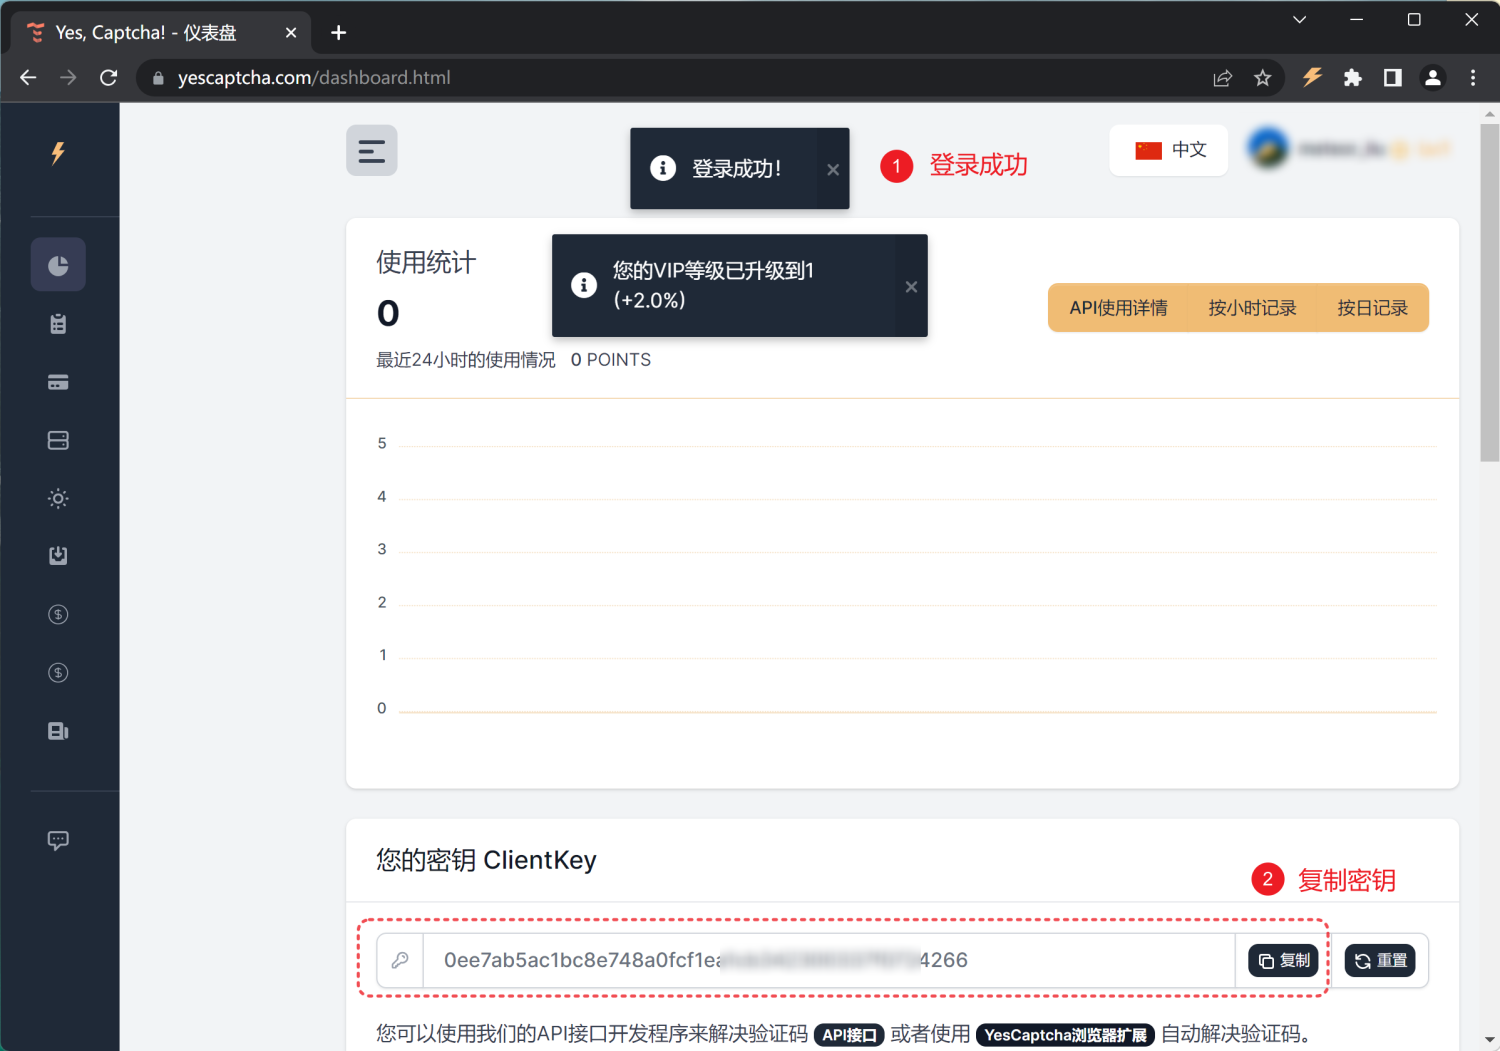1500x1051 pixels.
Task: Open the sun-shaped sidebar icon
Action: (58, 498)
